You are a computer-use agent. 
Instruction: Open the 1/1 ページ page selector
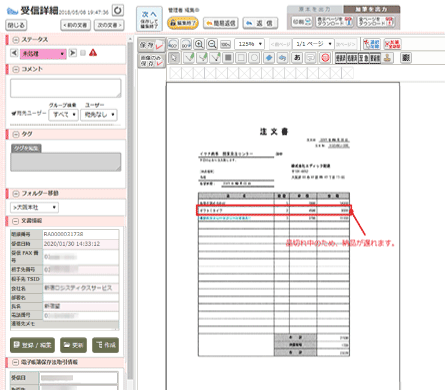click(313, 44)
